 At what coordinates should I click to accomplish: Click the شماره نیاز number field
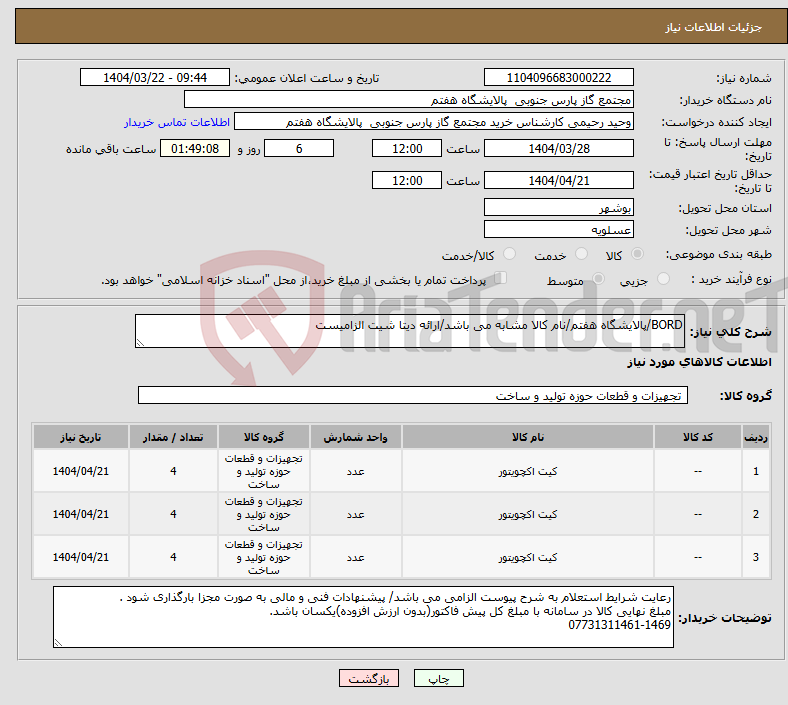[558, 77]
